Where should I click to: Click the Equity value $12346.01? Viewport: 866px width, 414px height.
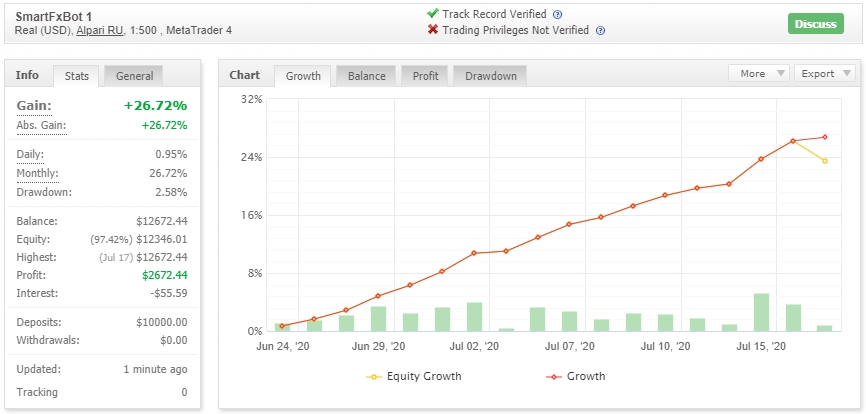(x=162, y=240)
